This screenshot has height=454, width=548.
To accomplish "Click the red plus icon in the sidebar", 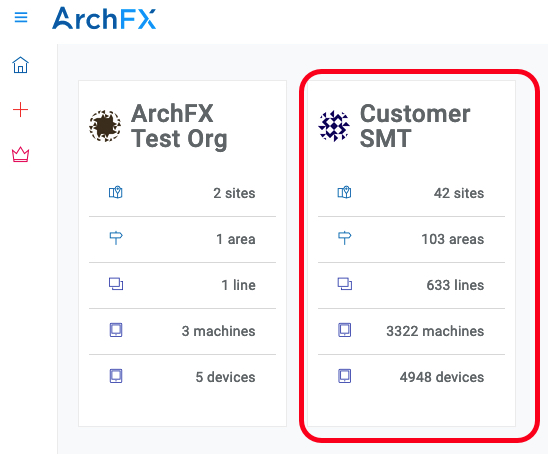I will [x=20, y=110].
